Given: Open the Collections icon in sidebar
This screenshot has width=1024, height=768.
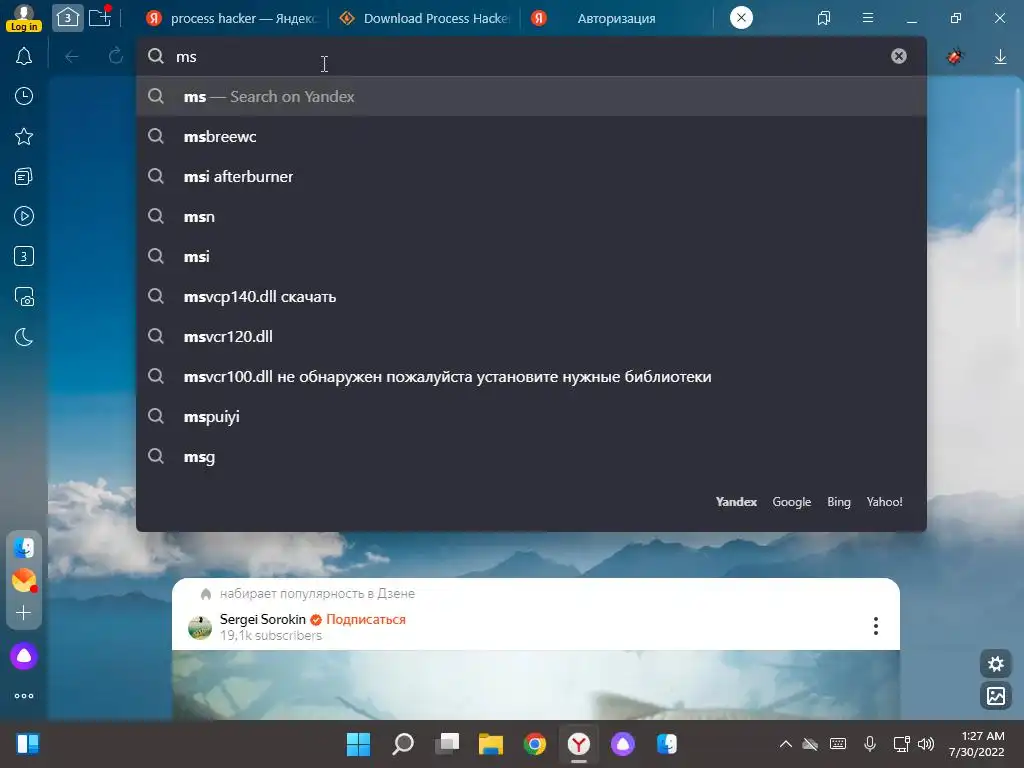Looking at the screenshot, I should click(x=24, y=176).
